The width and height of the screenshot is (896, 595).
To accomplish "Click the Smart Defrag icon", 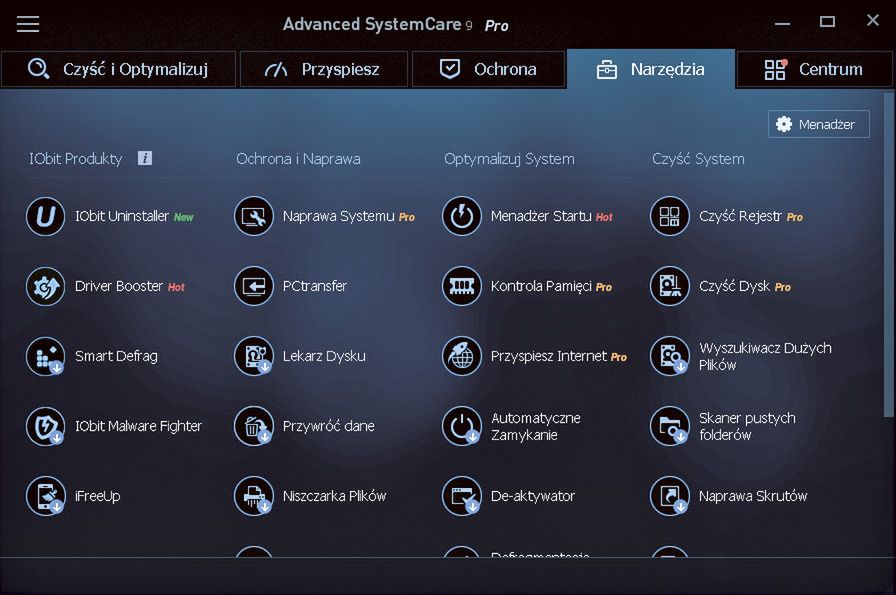I will pyautogui.click(x=45, y=356).
